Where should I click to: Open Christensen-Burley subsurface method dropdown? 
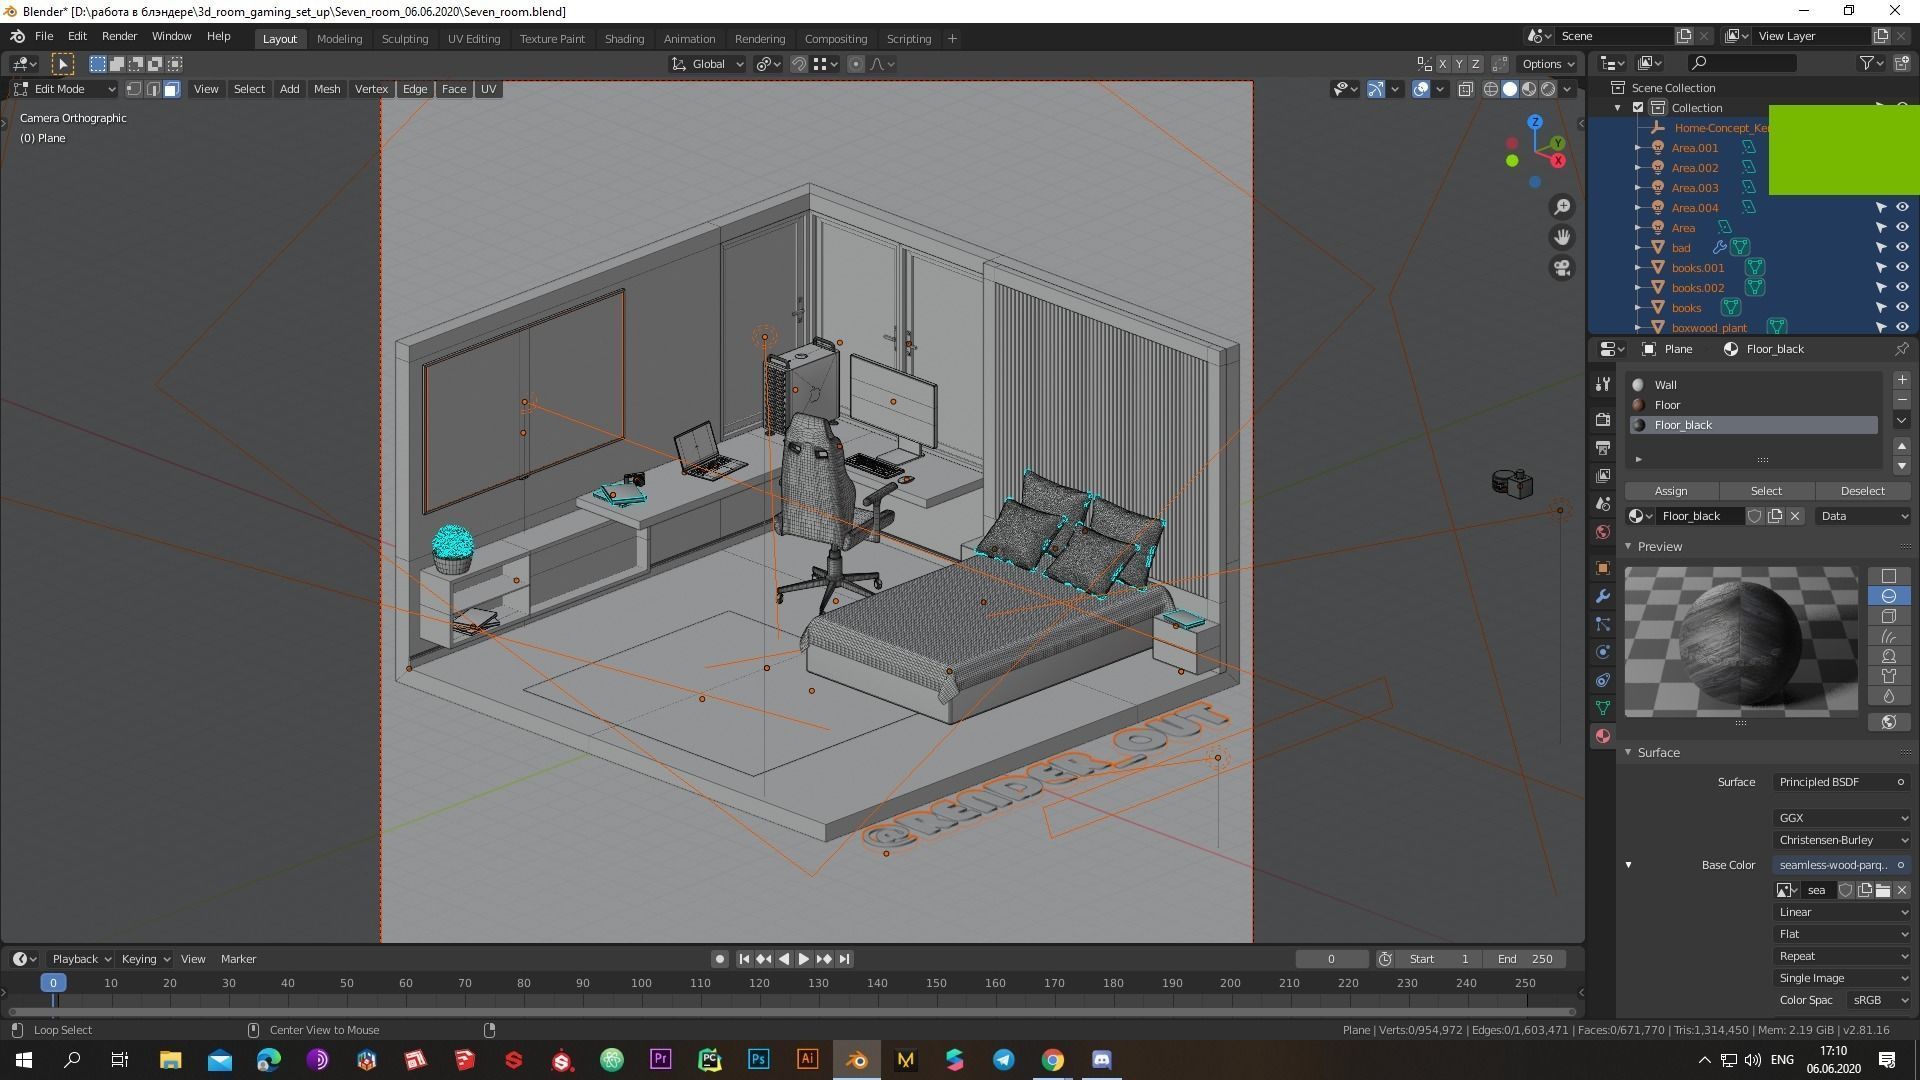[1842, 840]
